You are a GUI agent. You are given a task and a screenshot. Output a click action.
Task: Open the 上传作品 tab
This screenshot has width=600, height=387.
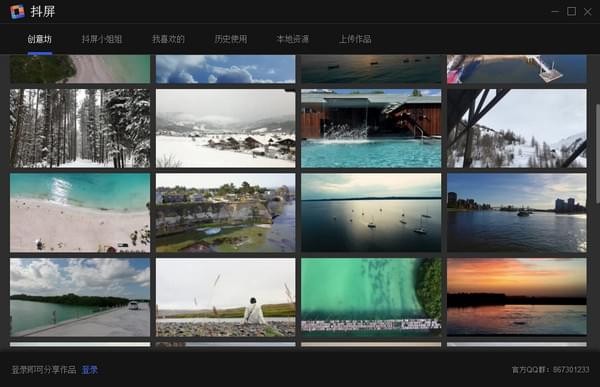(355, 39)
